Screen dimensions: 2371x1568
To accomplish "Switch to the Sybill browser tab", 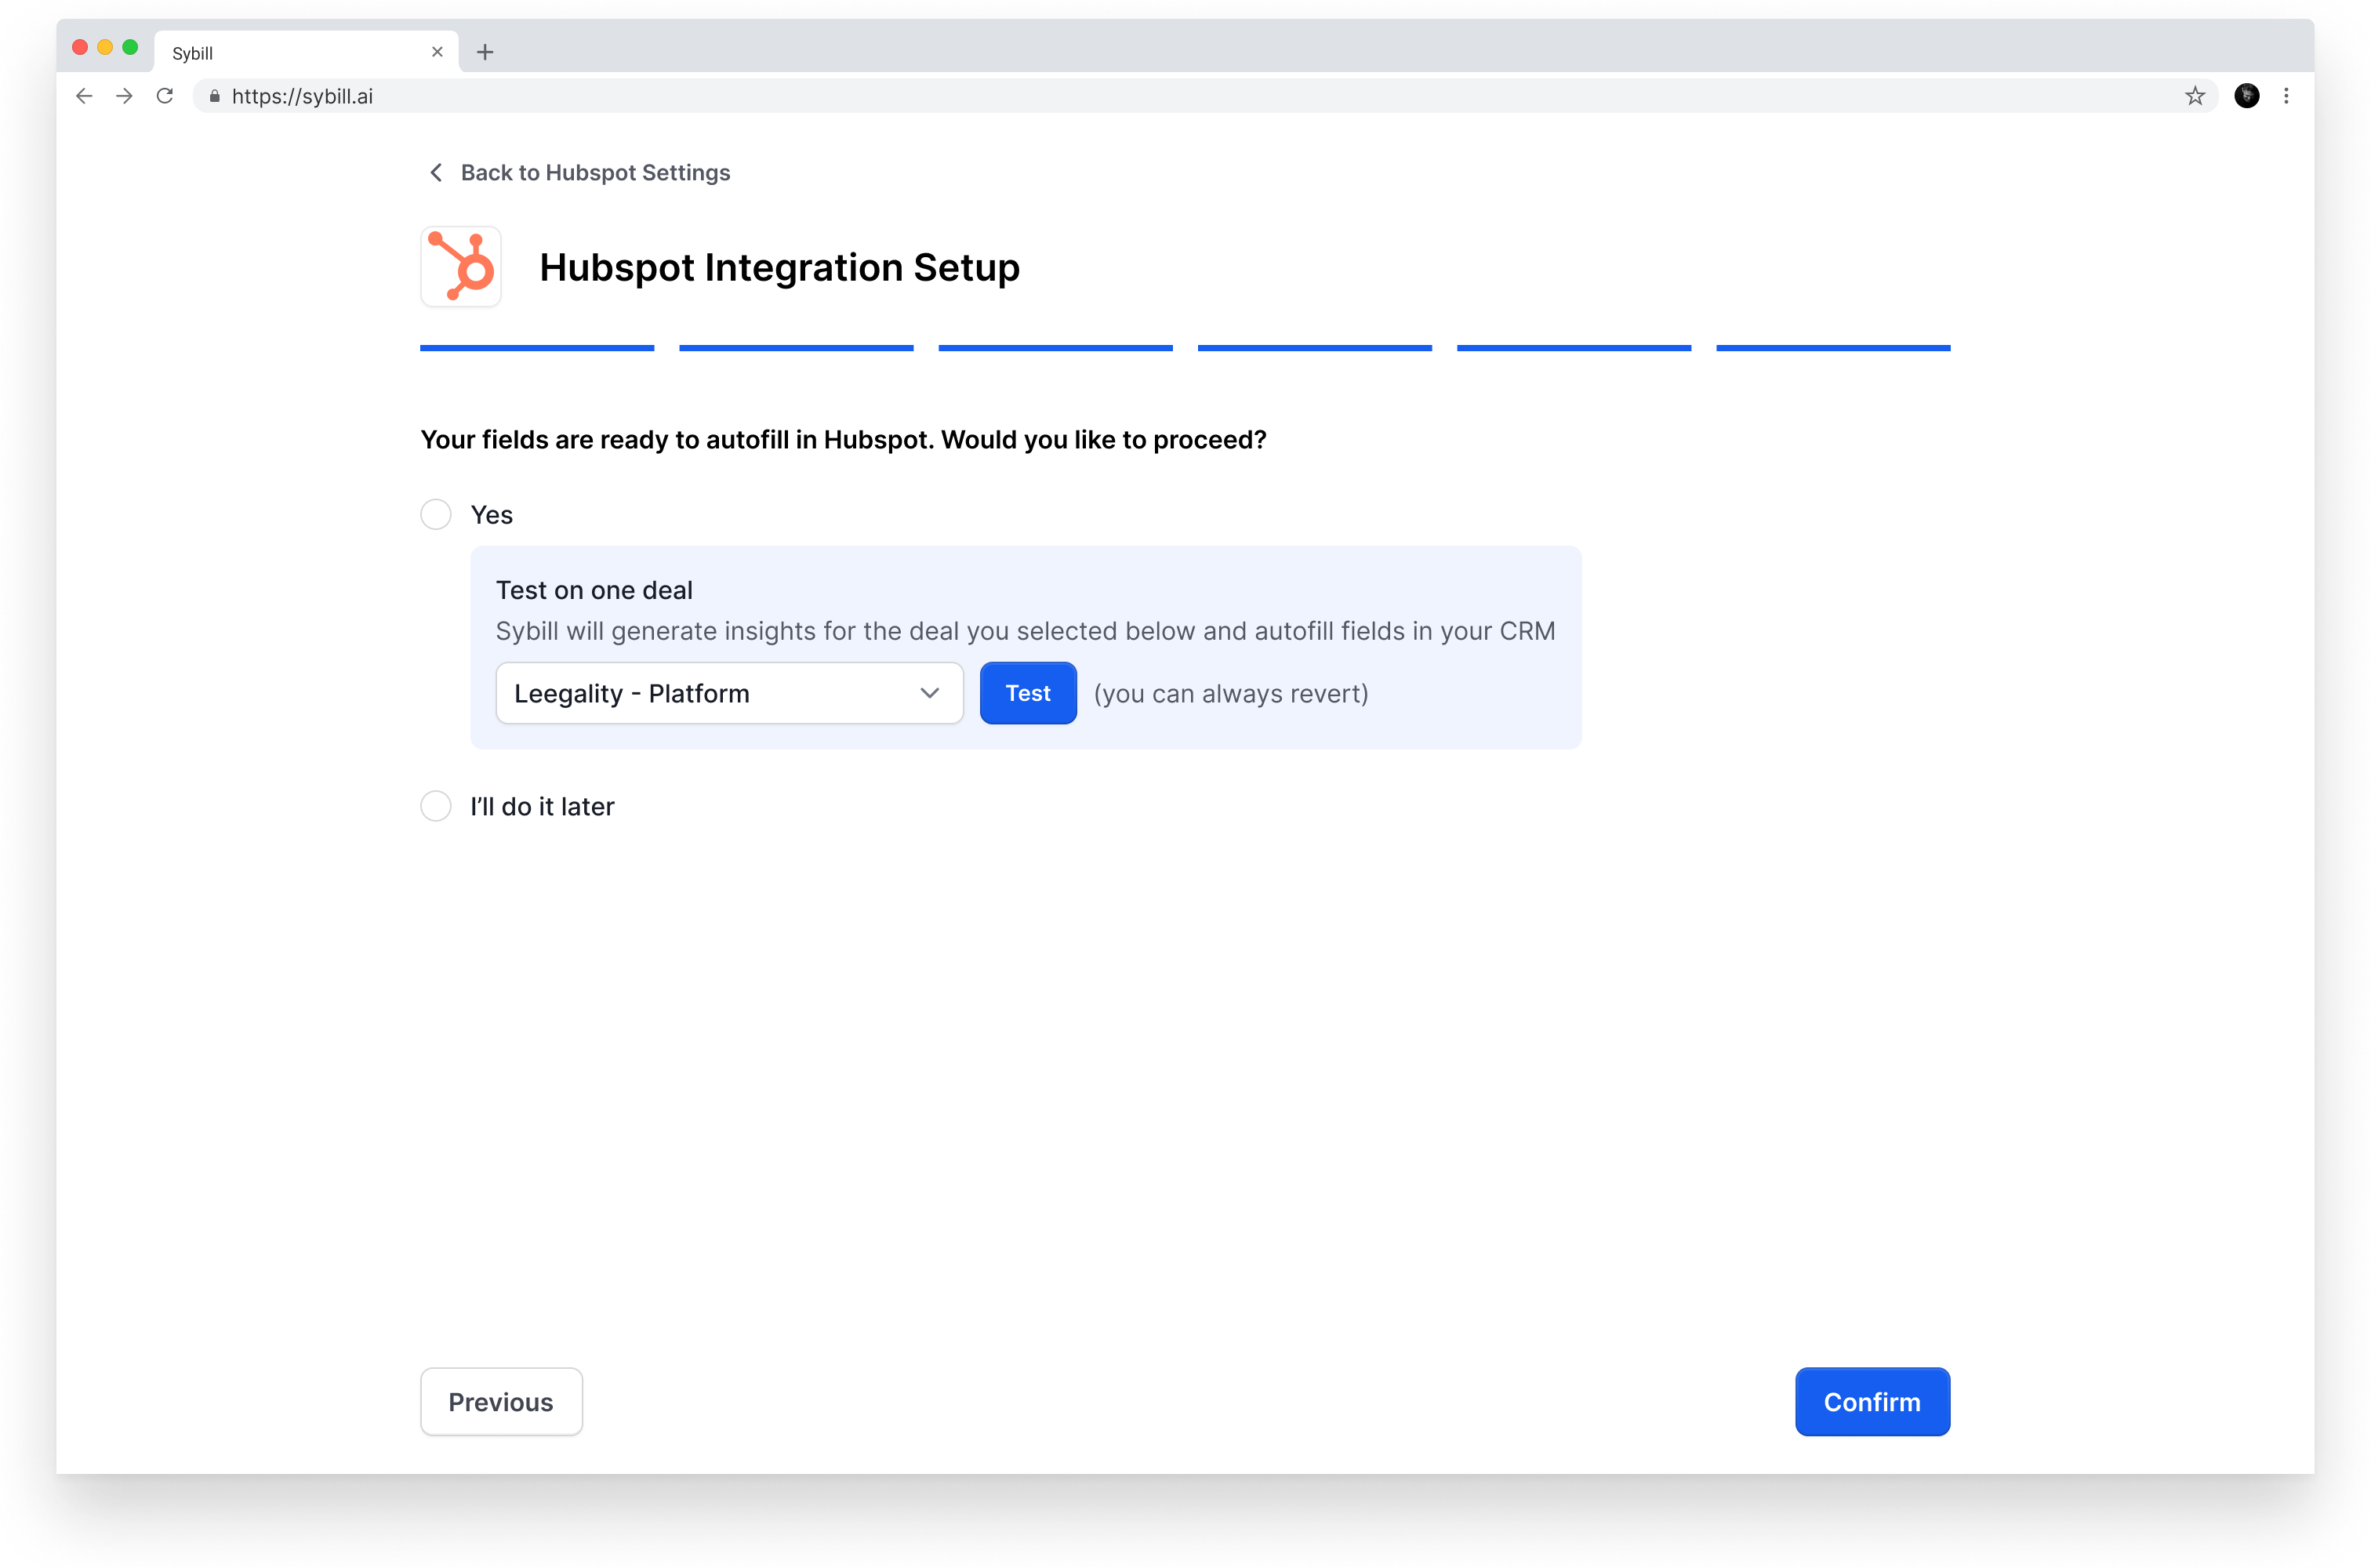I will (306, 52).
